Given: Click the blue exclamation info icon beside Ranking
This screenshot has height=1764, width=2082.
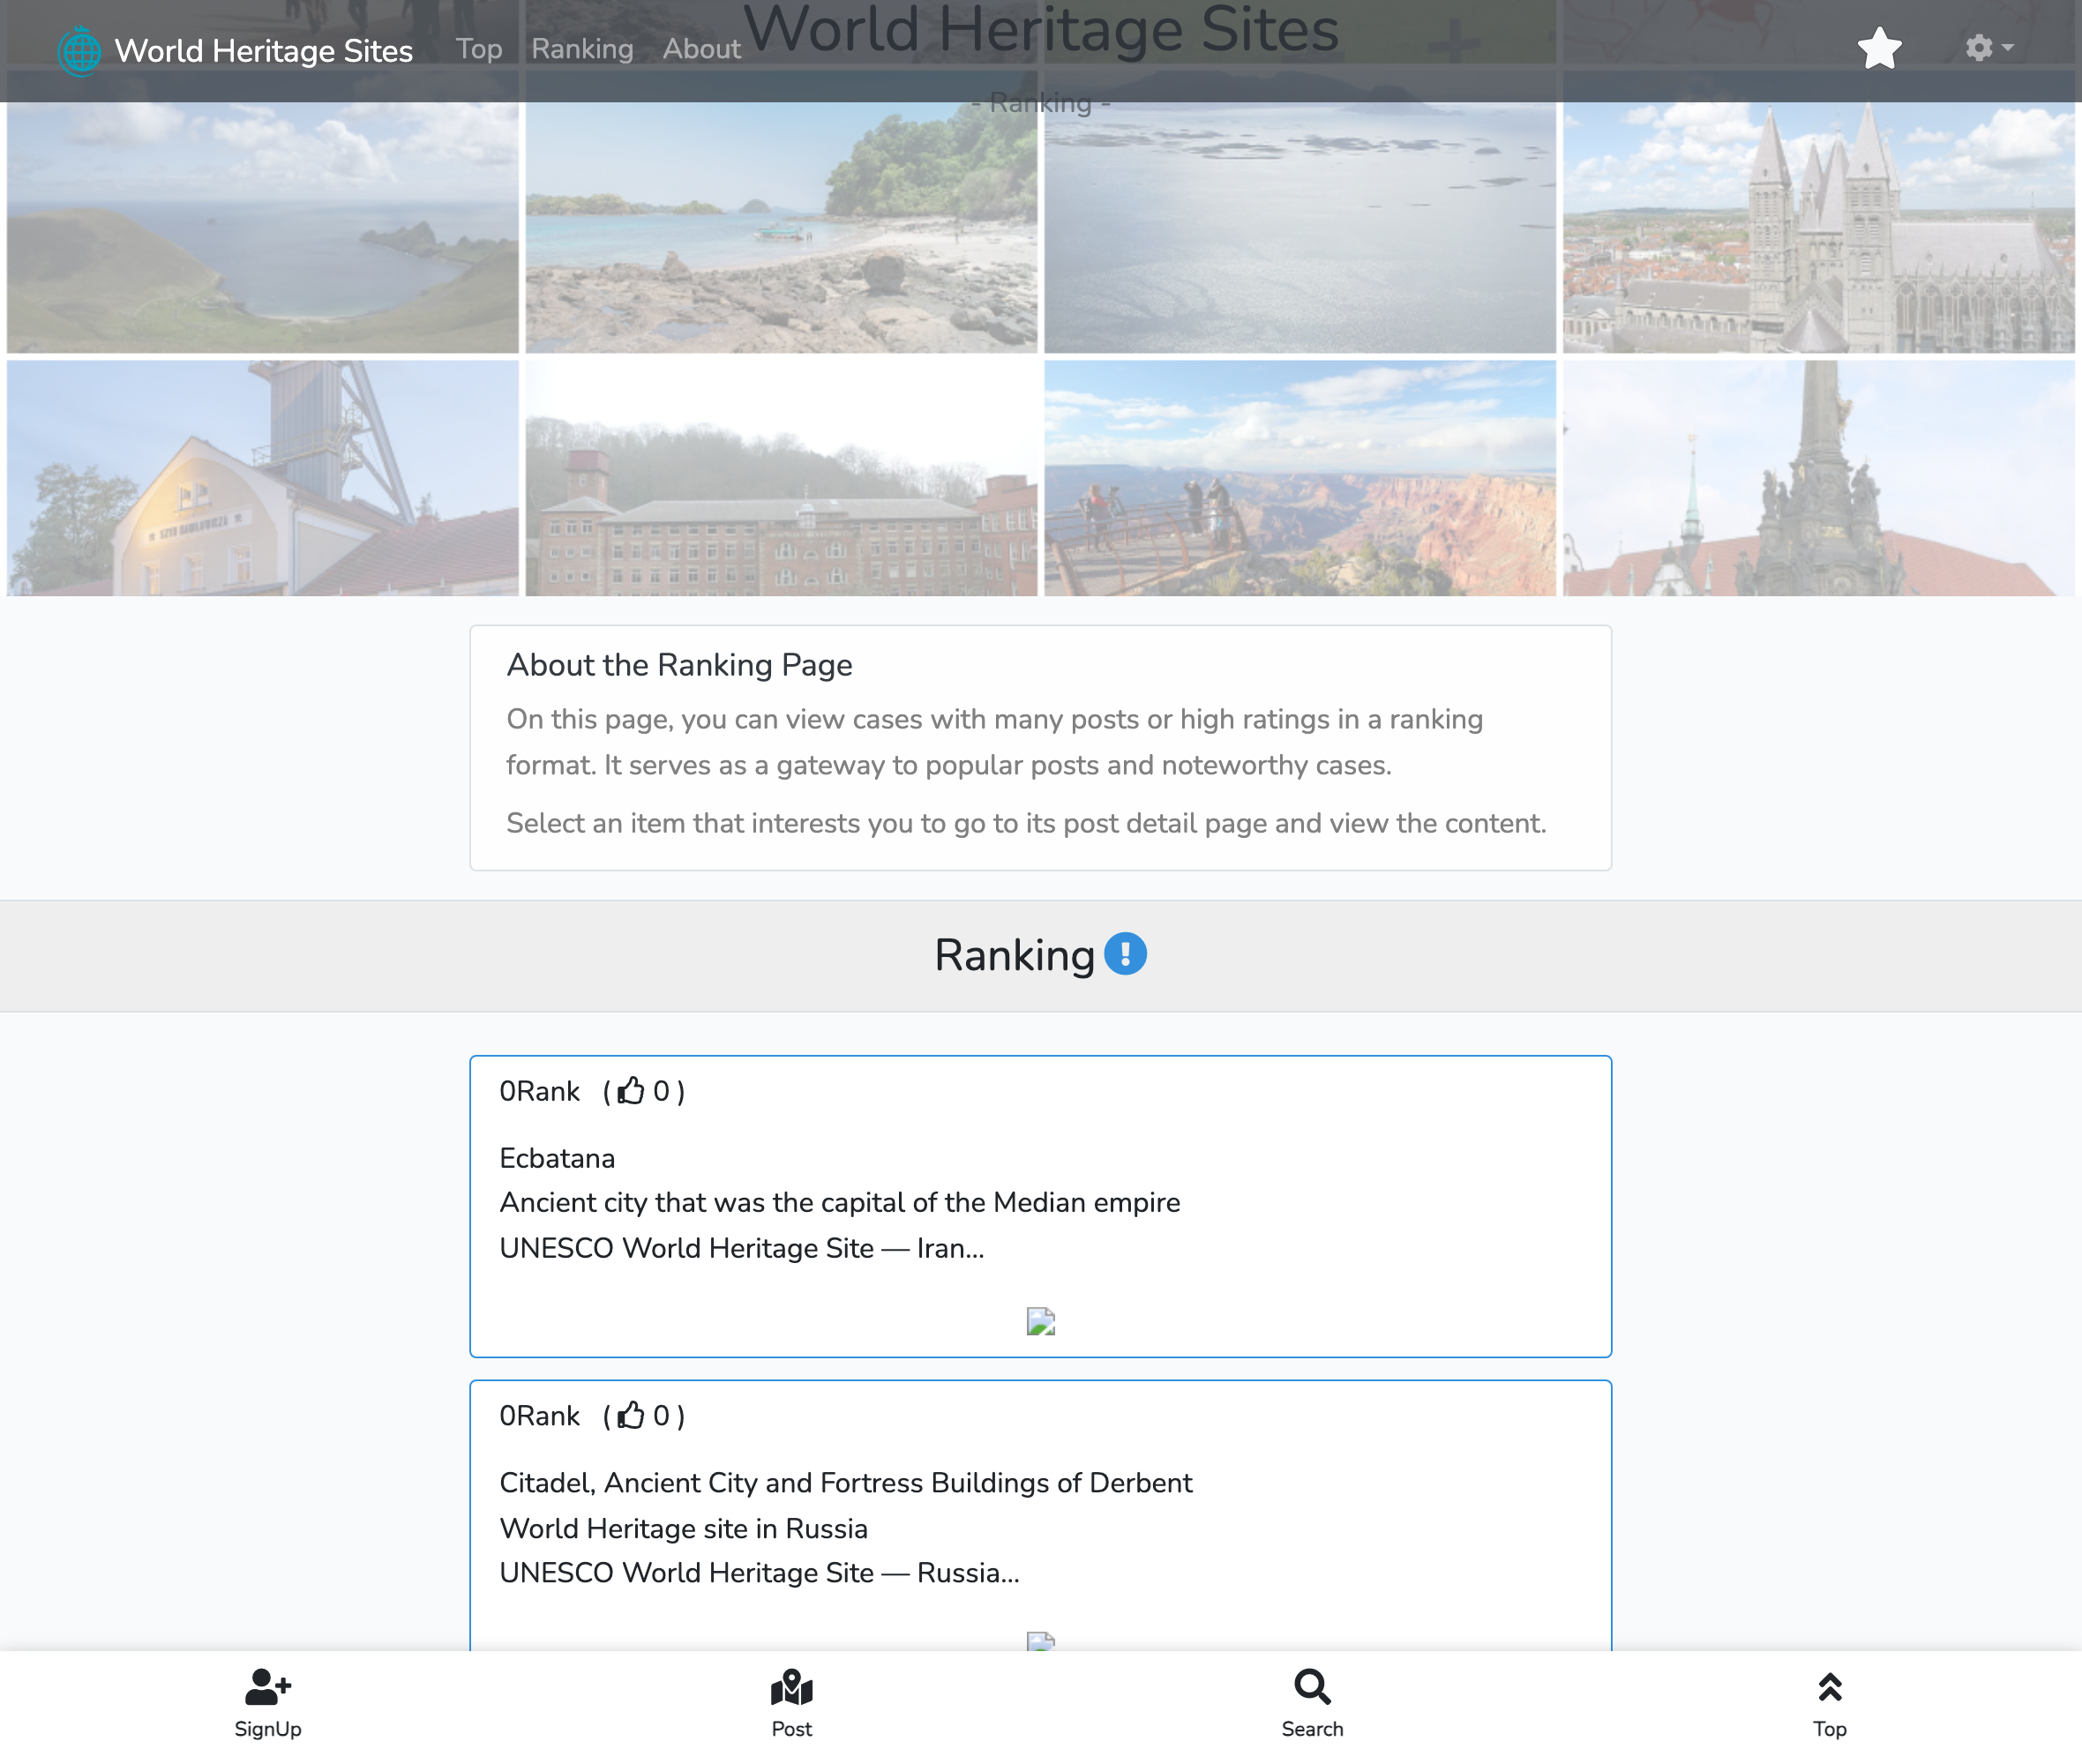Looking at the screenshot, I should [x=1125, y=954].
